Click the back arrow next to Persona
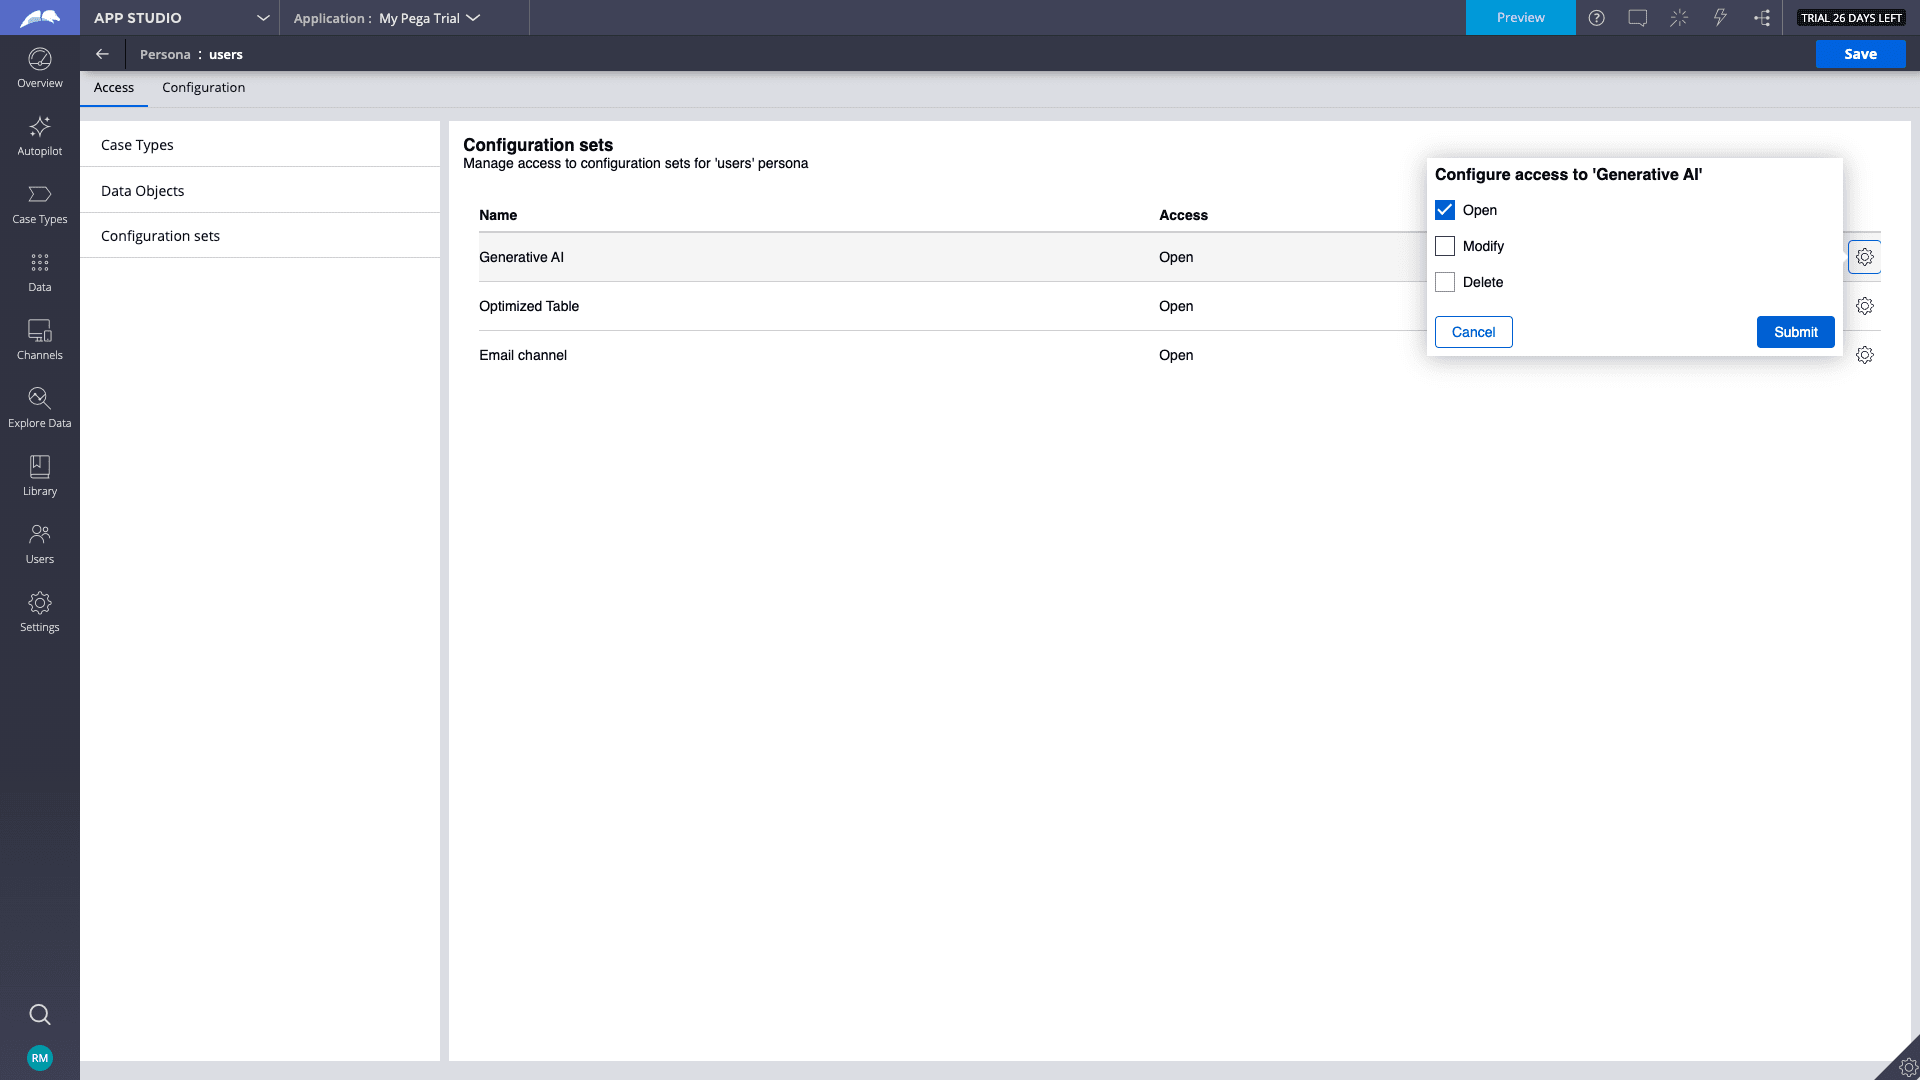Image resolution: width=1920 pixels, height=1080 pixels. click(x=102, y=54)
